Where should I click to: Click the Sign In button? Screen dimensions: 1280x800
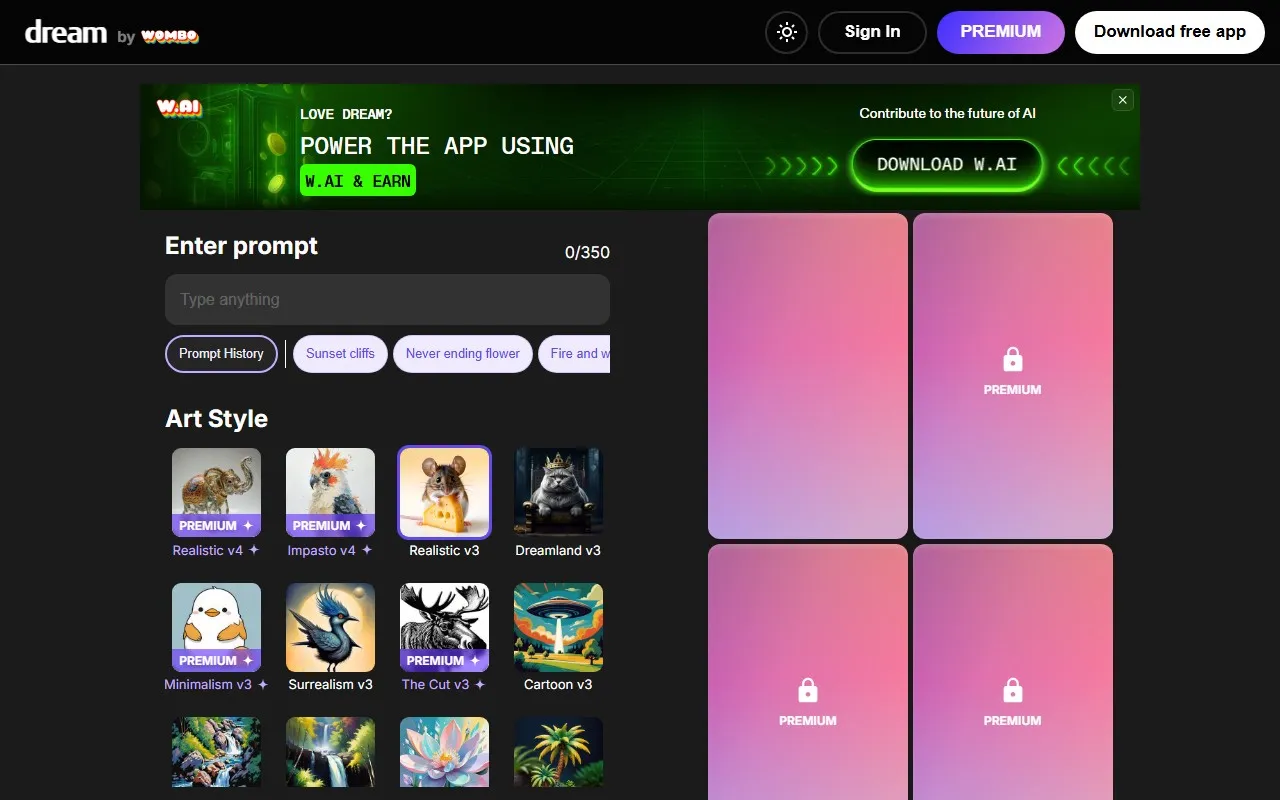(x=872, y=32)
